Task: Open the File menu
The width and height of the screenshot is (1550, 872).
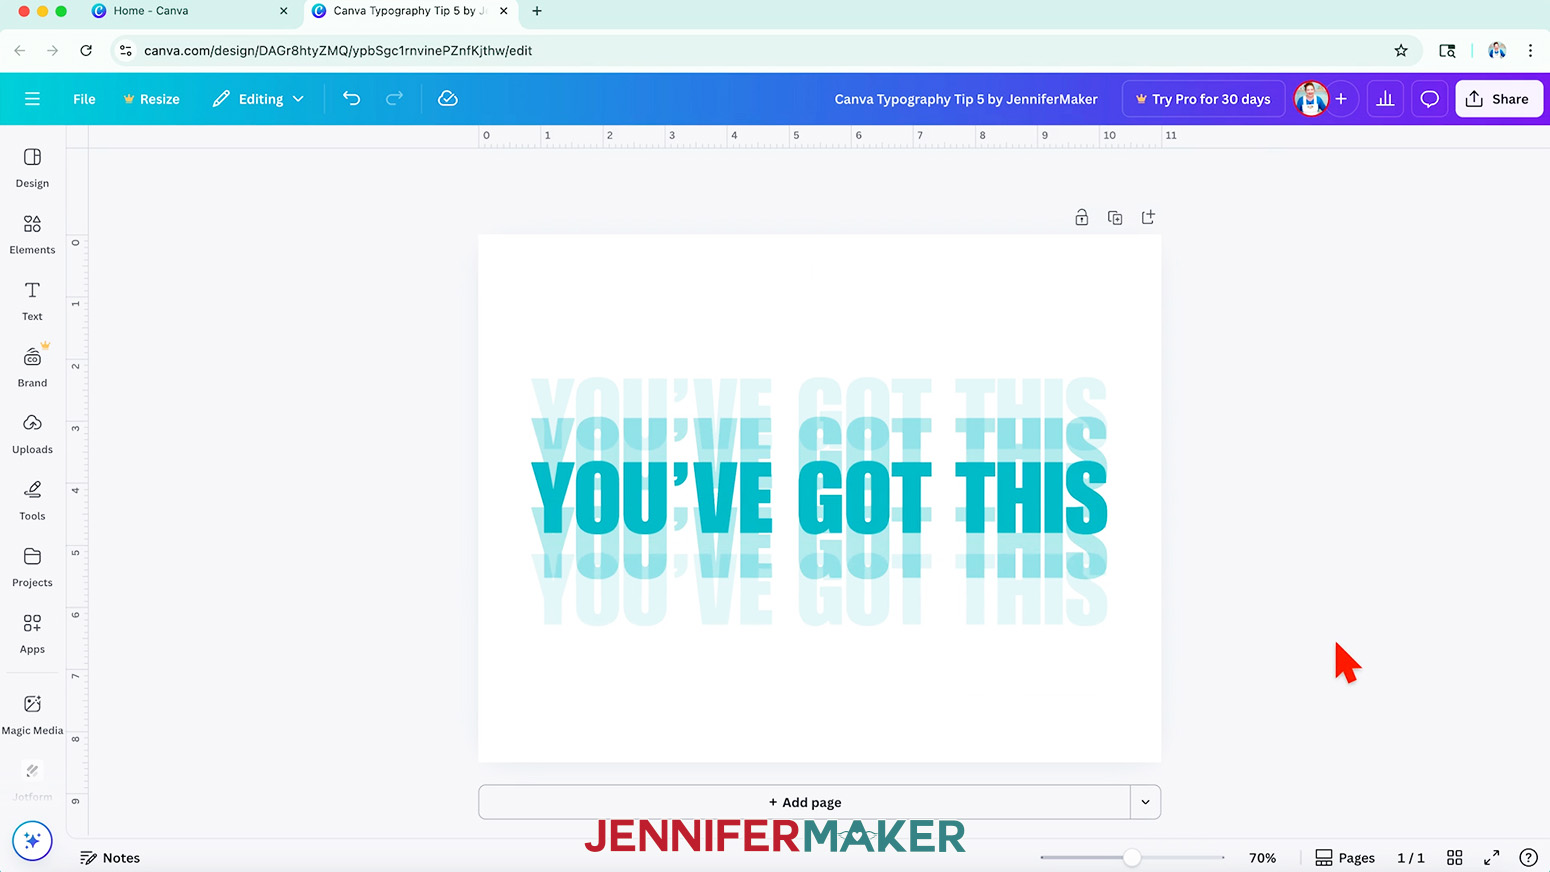Action: 84,99
